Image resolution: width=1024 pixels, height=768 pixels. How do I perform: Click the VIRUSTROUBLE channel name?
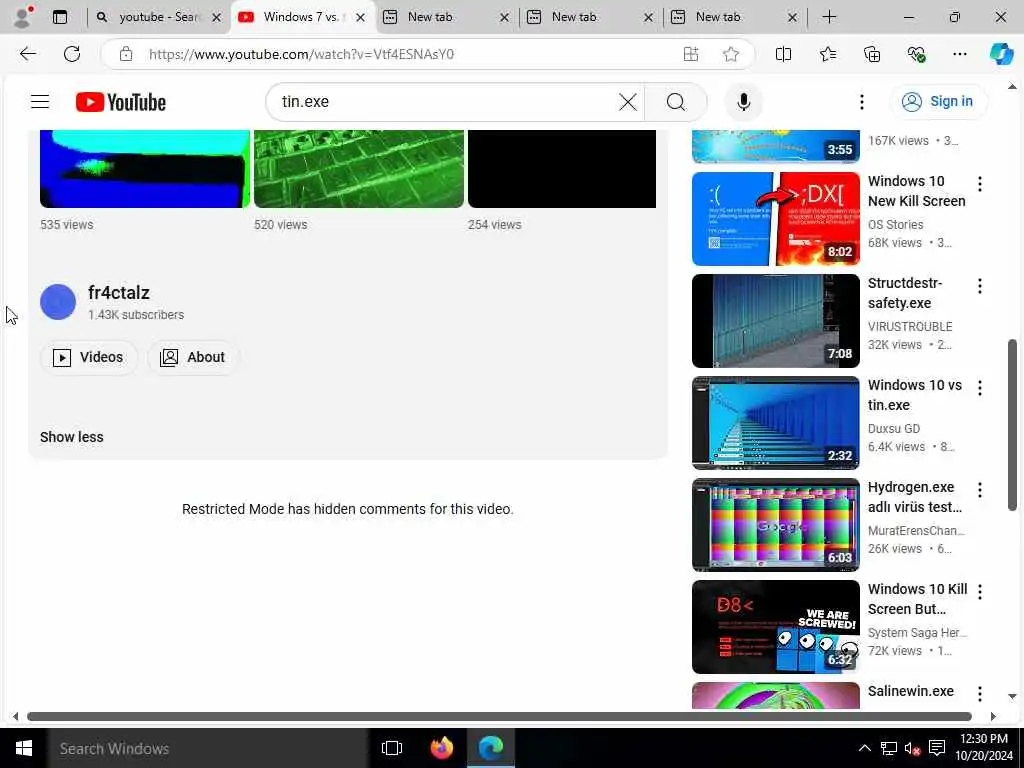[910, 327]
